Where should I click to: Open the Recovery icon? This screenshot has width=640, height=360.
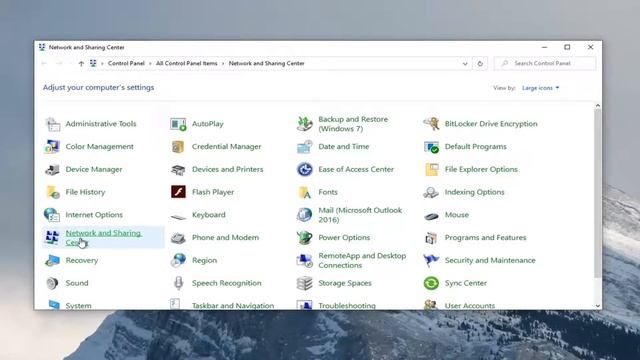click(53, 260)
